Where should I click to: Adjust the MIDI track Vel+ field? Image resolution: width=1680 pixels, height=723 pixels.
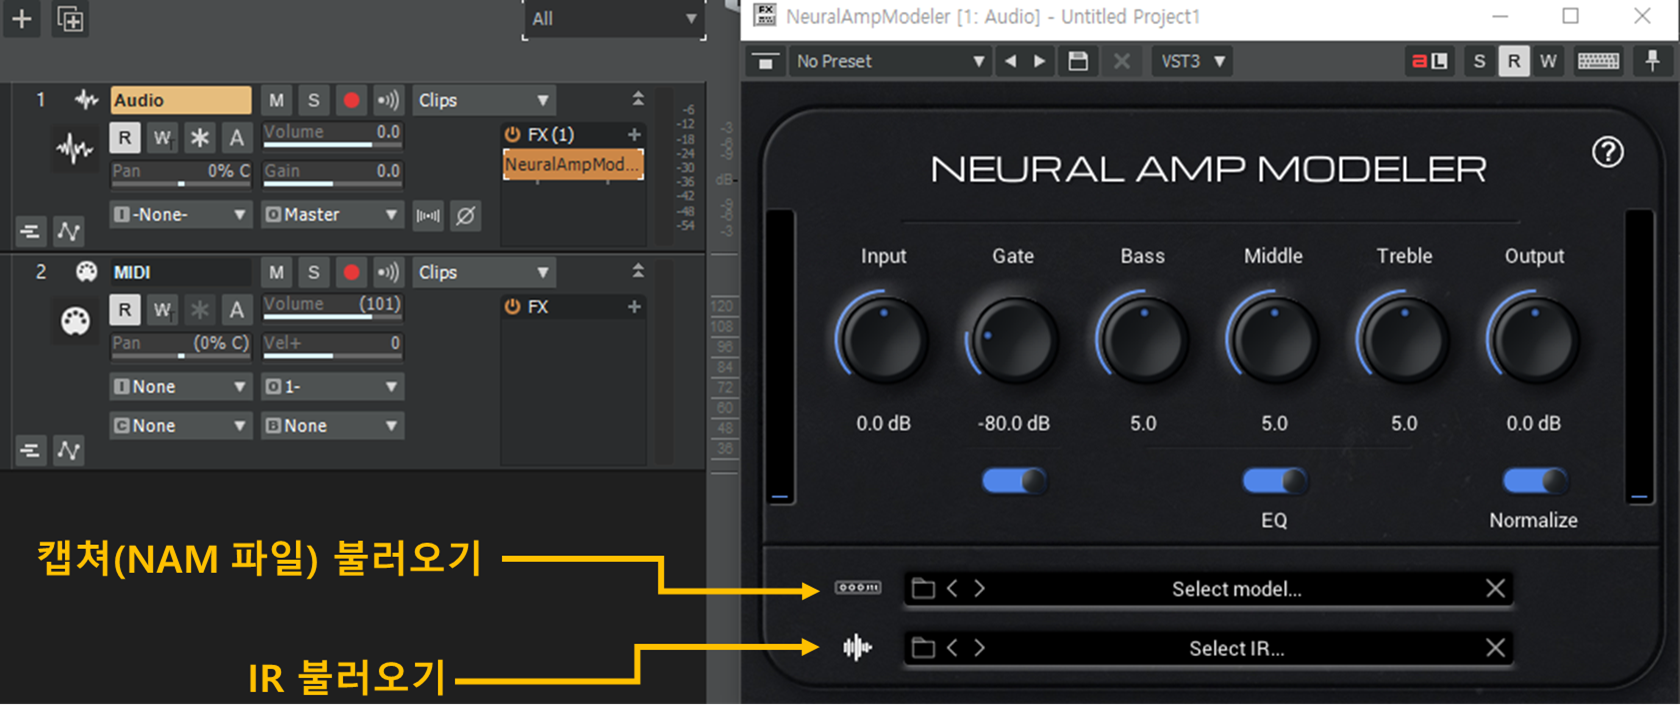[x=332, y=346]
